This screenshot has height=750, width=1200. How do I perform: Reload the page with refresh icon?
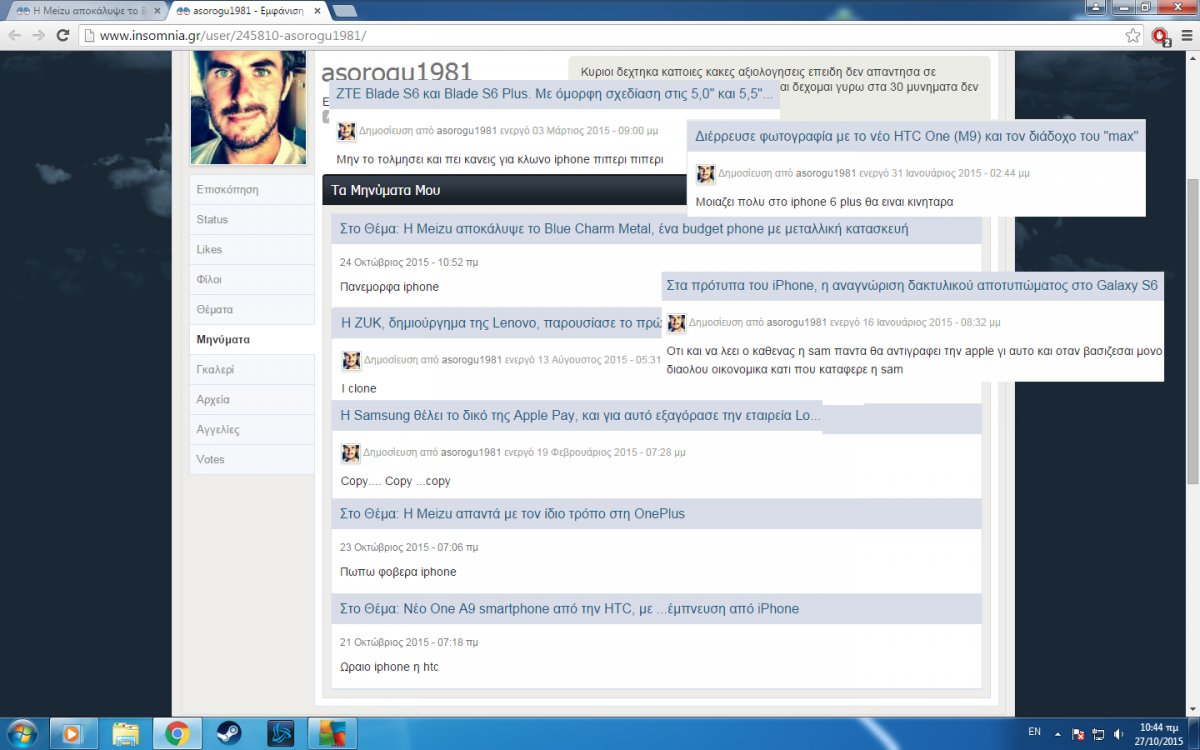(63, 35)
